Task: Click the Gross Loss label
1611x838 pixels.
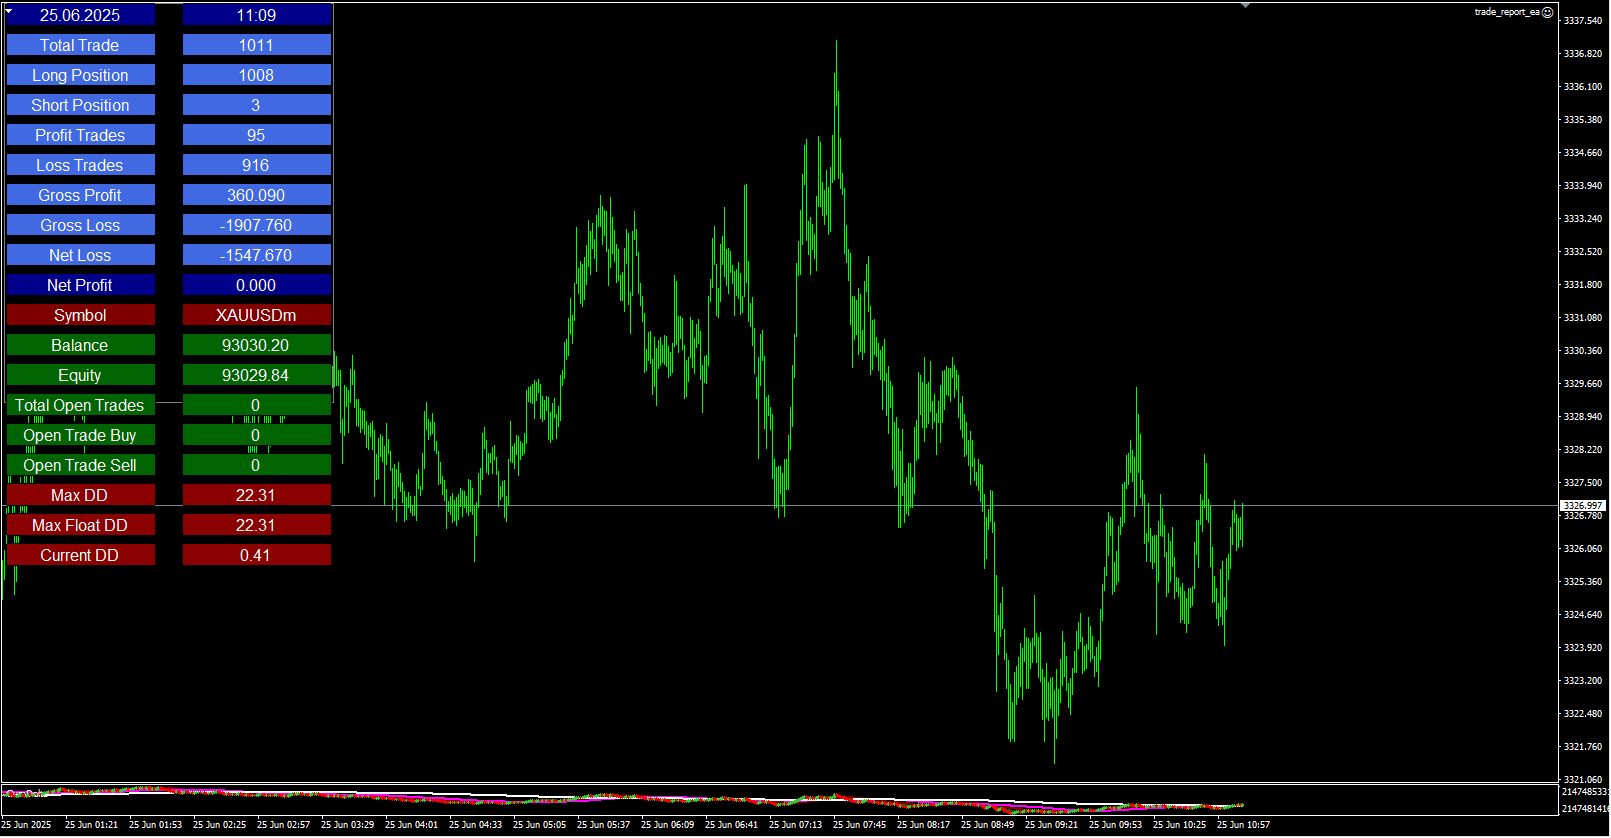Action: pos(80,225)
